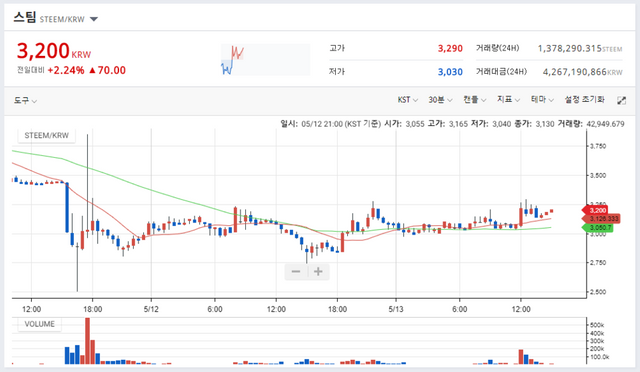Click the 거래량 42,949.679 candle info value
The image size is (640, 372).
point(591,124)
